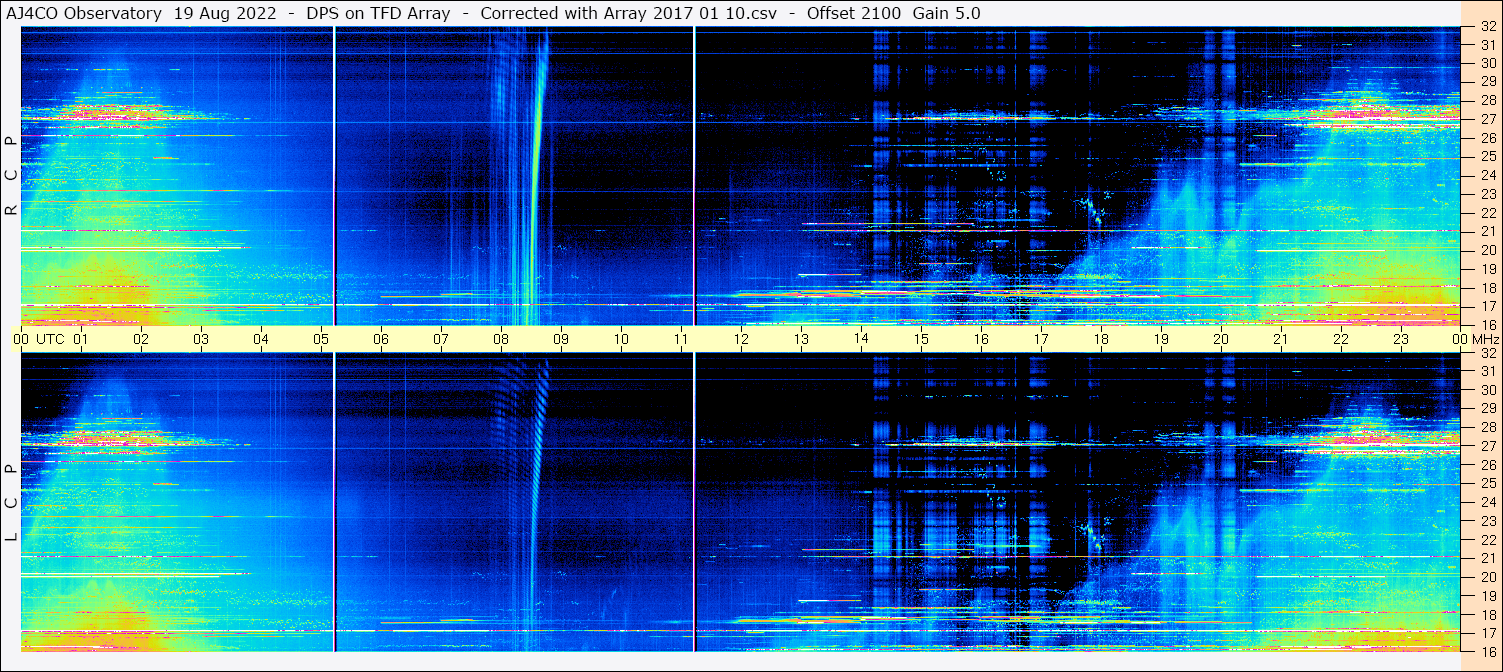
Task: Click the 'UTC' label on the time axis
Action: (50, 339)
